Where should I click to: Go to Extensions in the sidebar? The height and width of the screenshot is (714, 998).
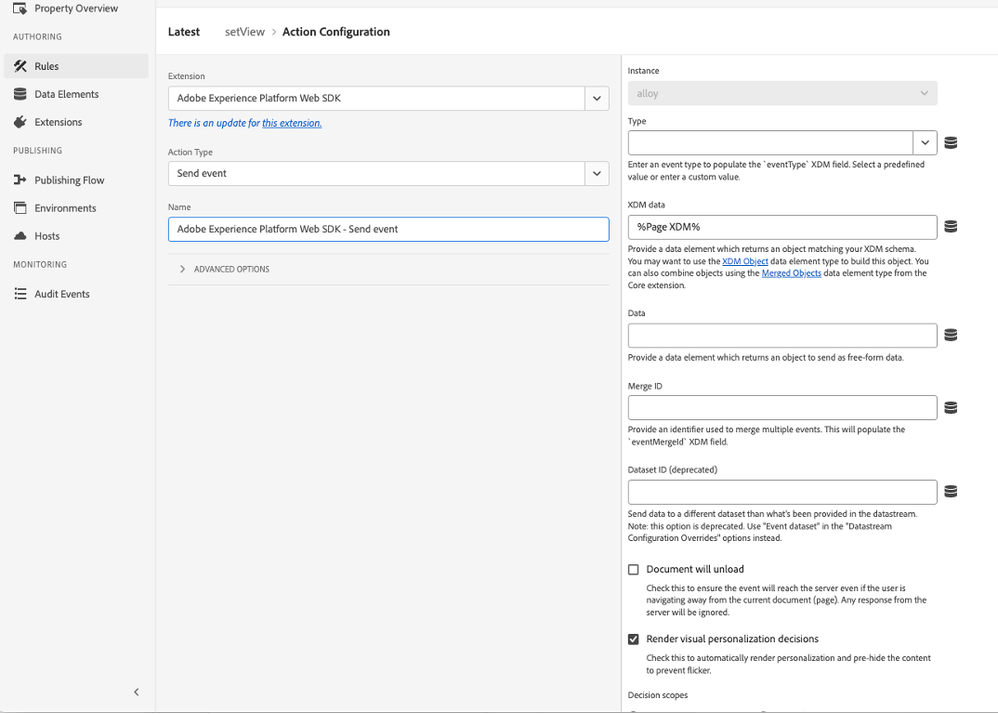point(58,122)
